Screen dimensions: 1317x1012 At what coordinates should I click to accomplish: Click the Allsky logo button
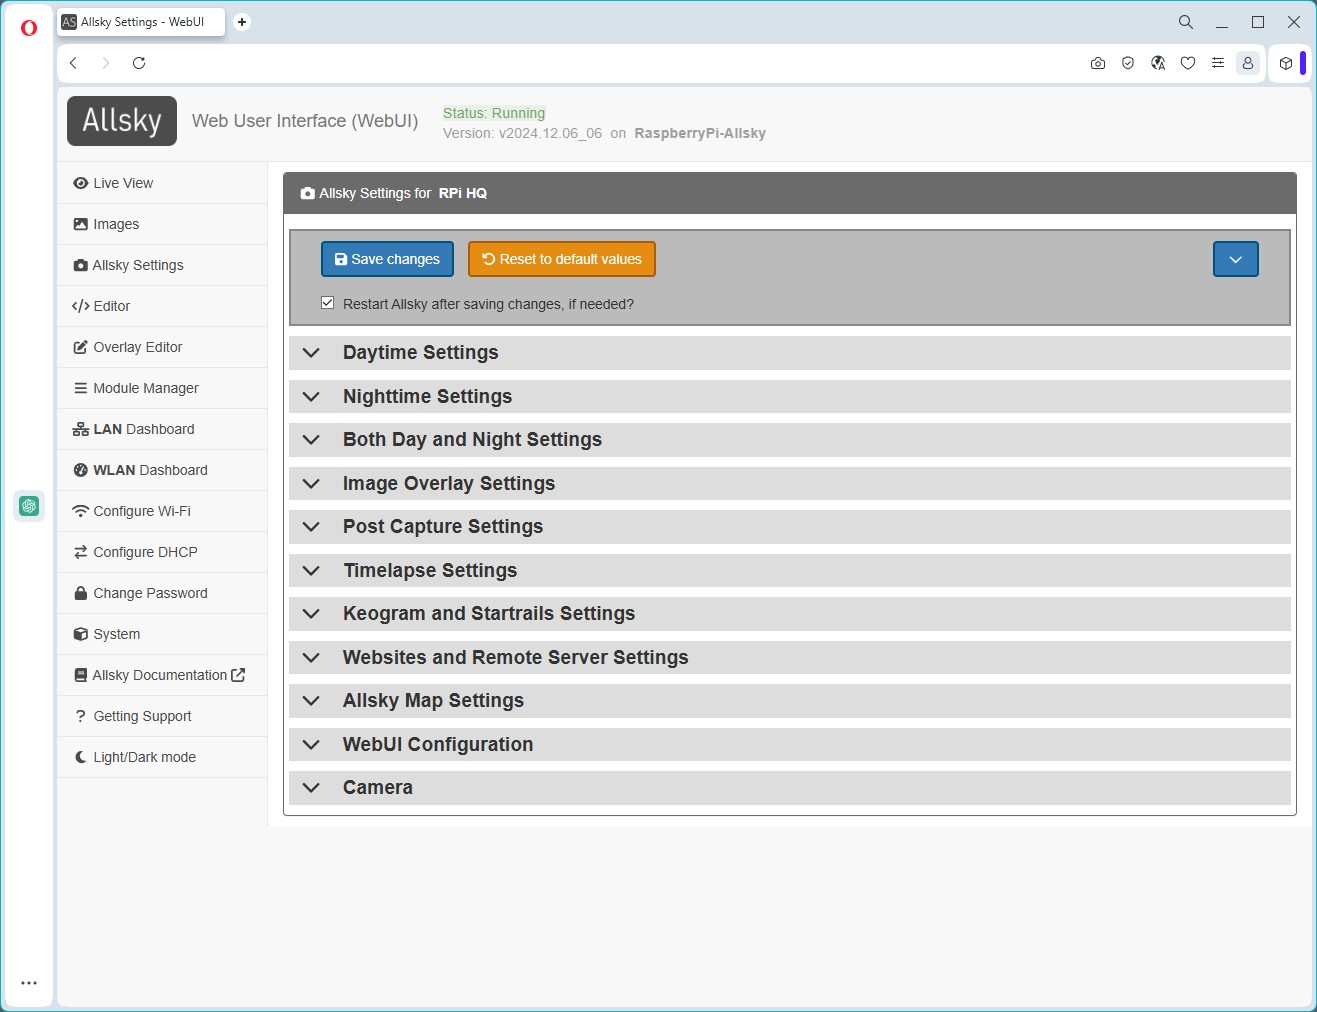coord(122,121)
